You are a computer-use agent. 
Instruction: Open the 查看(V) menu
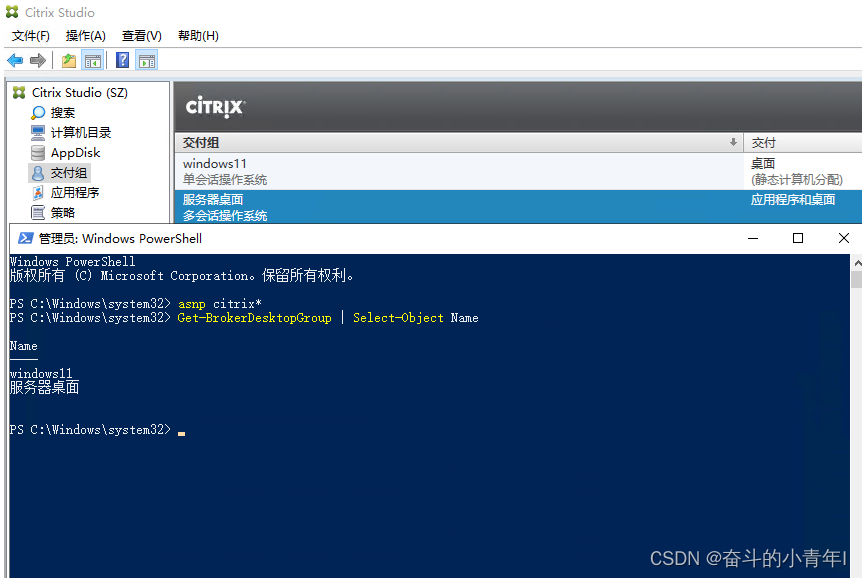[x=141, y=36]
